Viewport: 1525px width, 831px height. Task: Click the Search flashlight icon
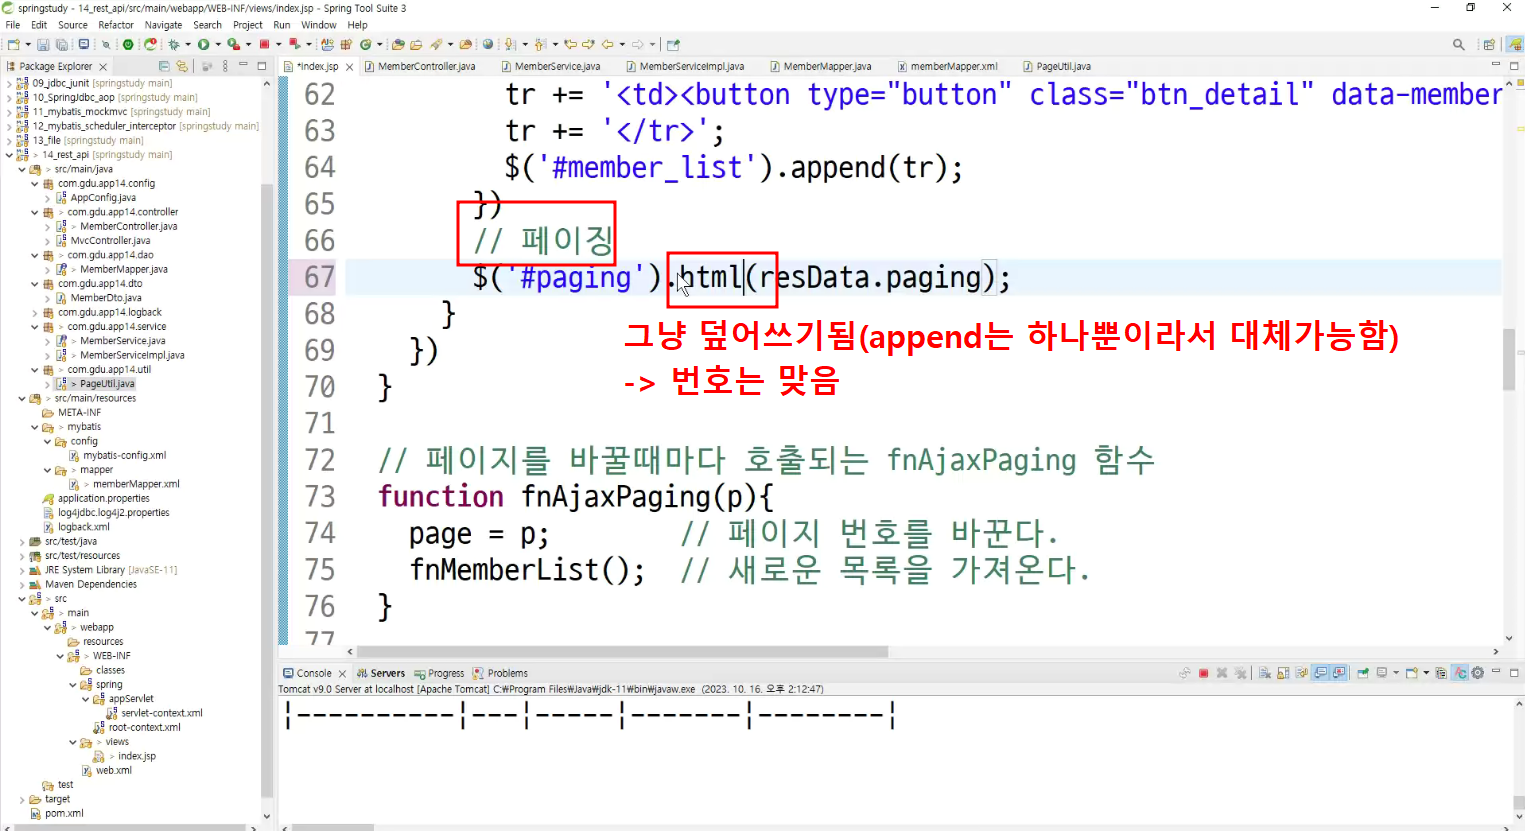coord(436,44)
